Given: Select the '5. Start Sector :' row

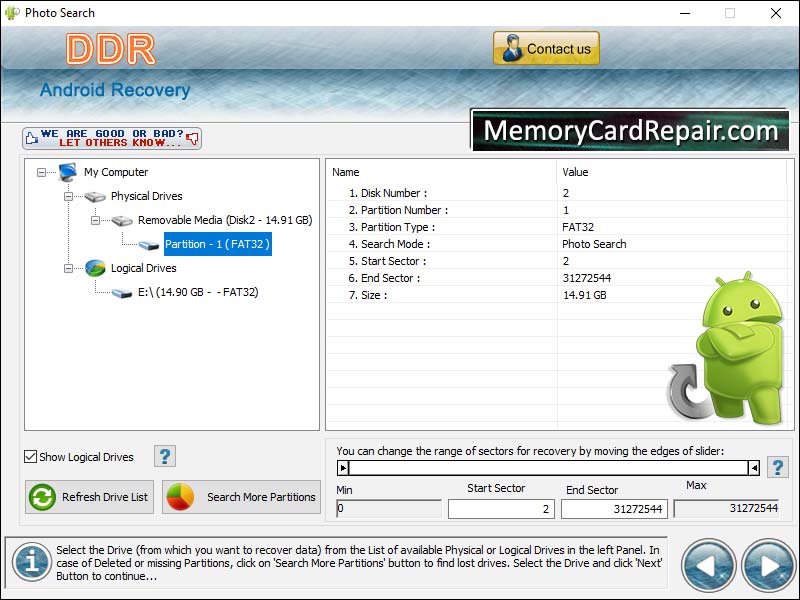Looking at the screenshot, I should [x=558, y=261].
